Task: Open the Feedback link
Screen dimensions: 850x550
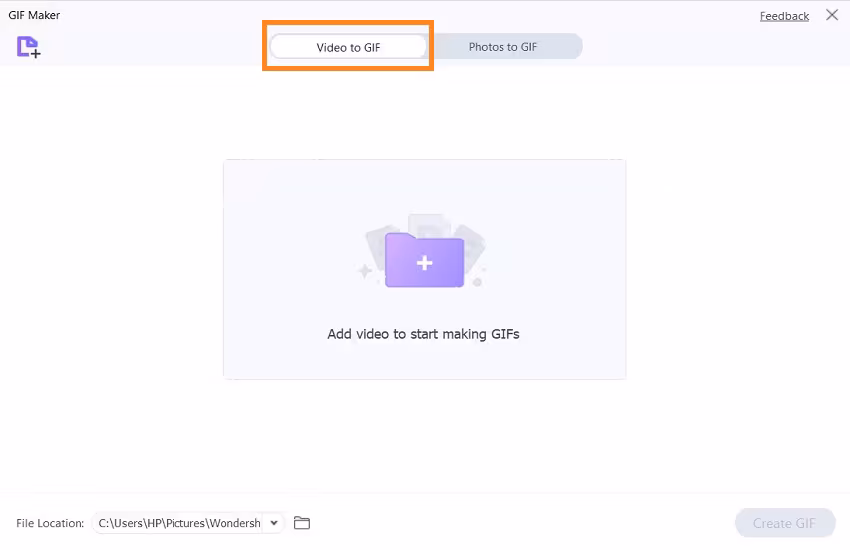Action: pos(784,16)
